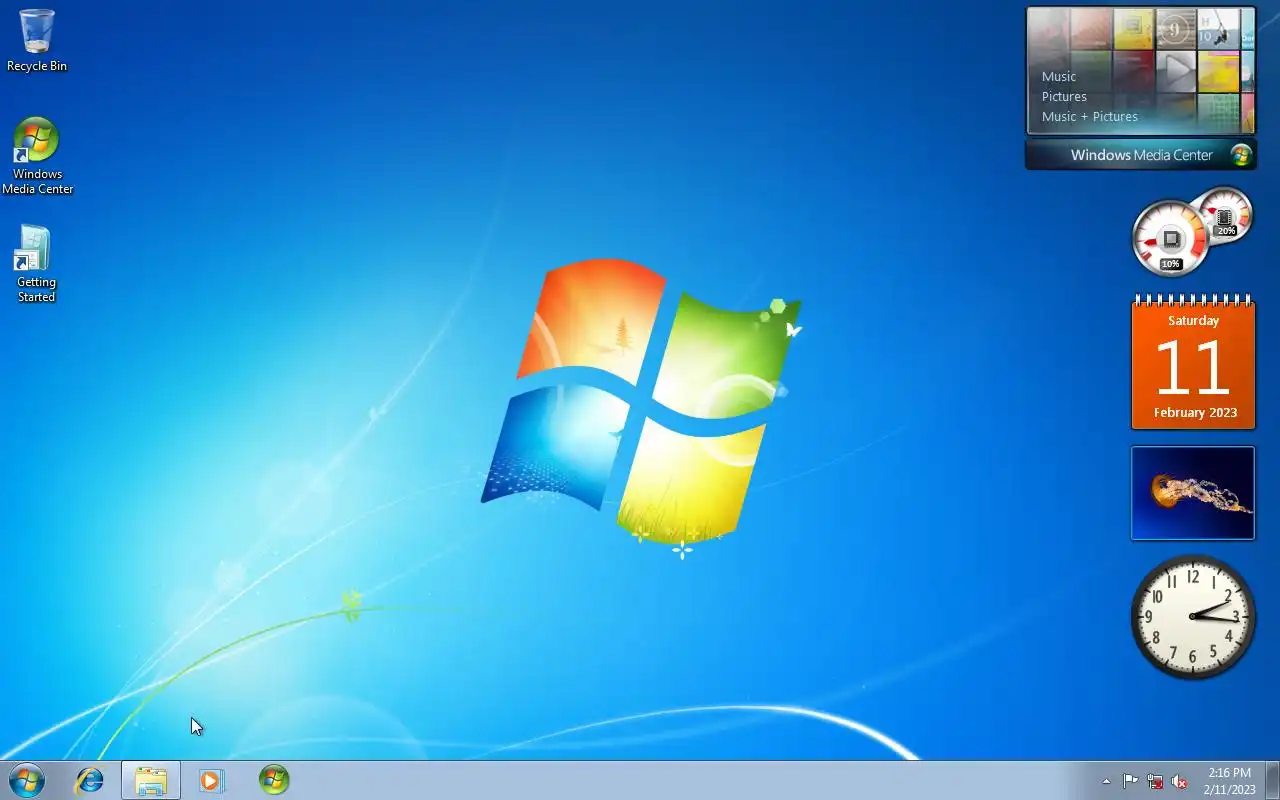
Task: Show hidden tray icons arrow
Action: tap(1106, 781)
